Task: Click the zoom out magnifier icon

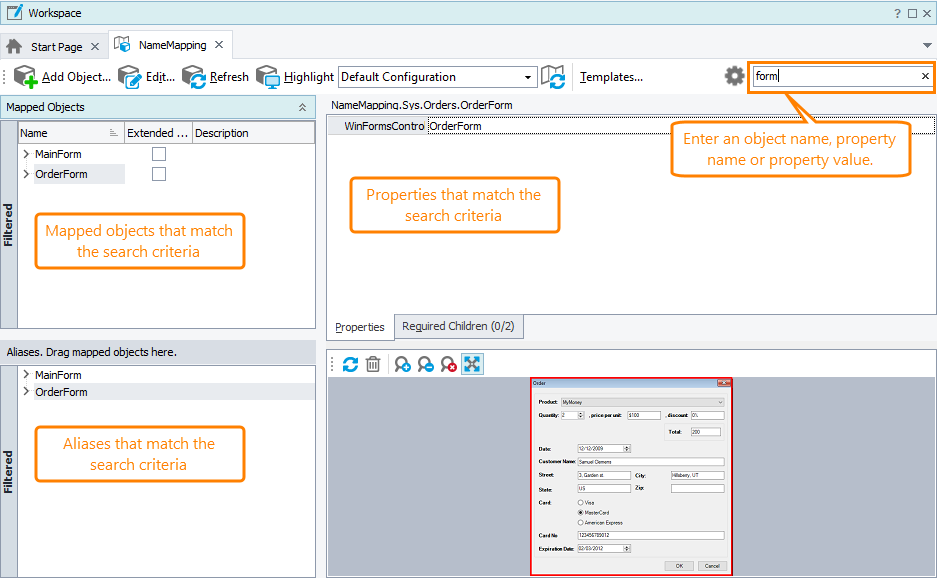Action: [x=425, y=365]
